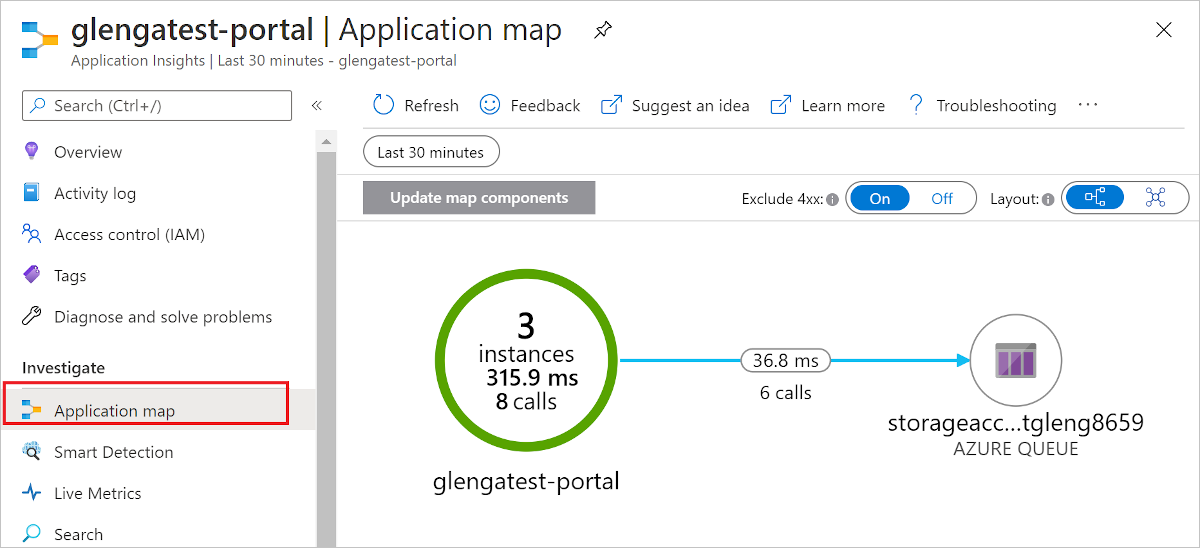1200x548 pixels.
Task: Open Live Metrics from sidebar
Action: click(x=98, y=493)
